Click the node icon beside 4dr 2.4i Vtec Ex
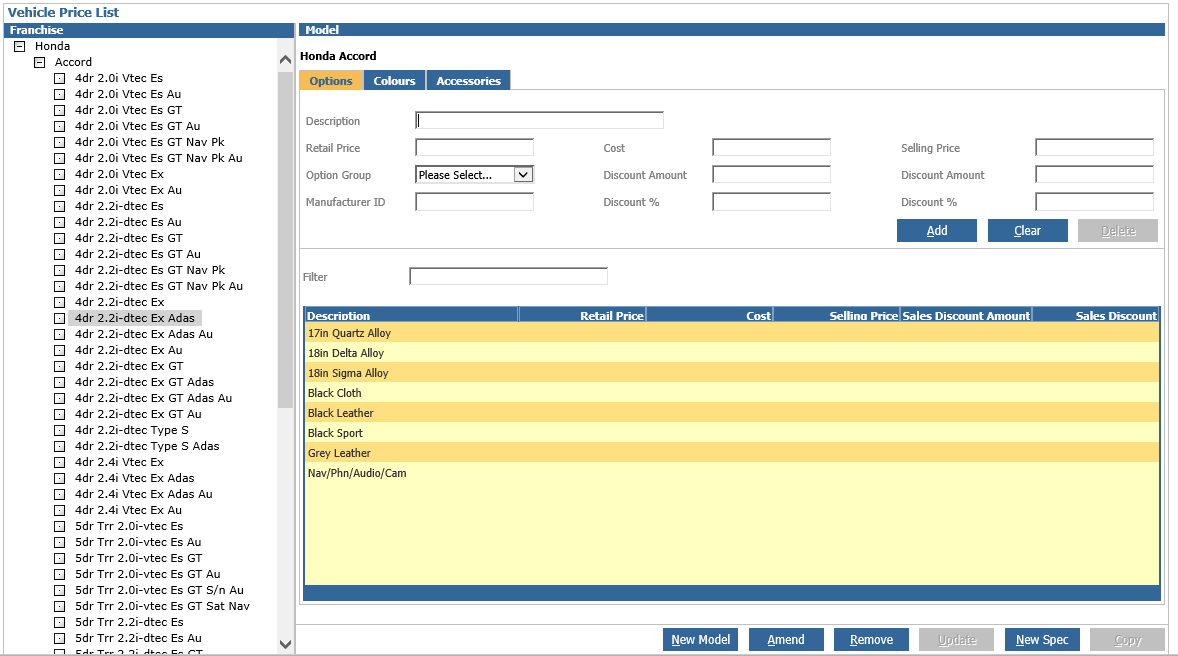Screen dimensions: 1178x656 click(59, 463)
